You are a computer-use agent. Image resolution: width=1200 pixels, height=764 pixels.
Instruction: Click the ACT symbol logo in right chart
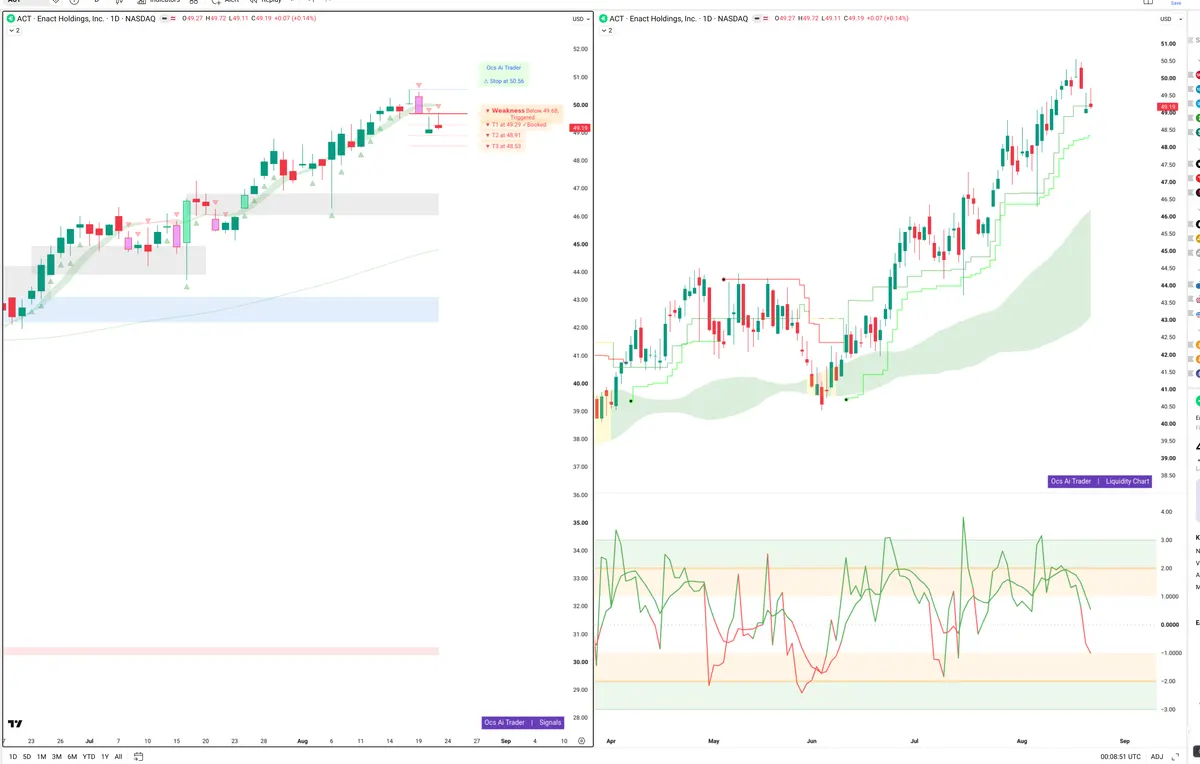[x=604, y=19]
